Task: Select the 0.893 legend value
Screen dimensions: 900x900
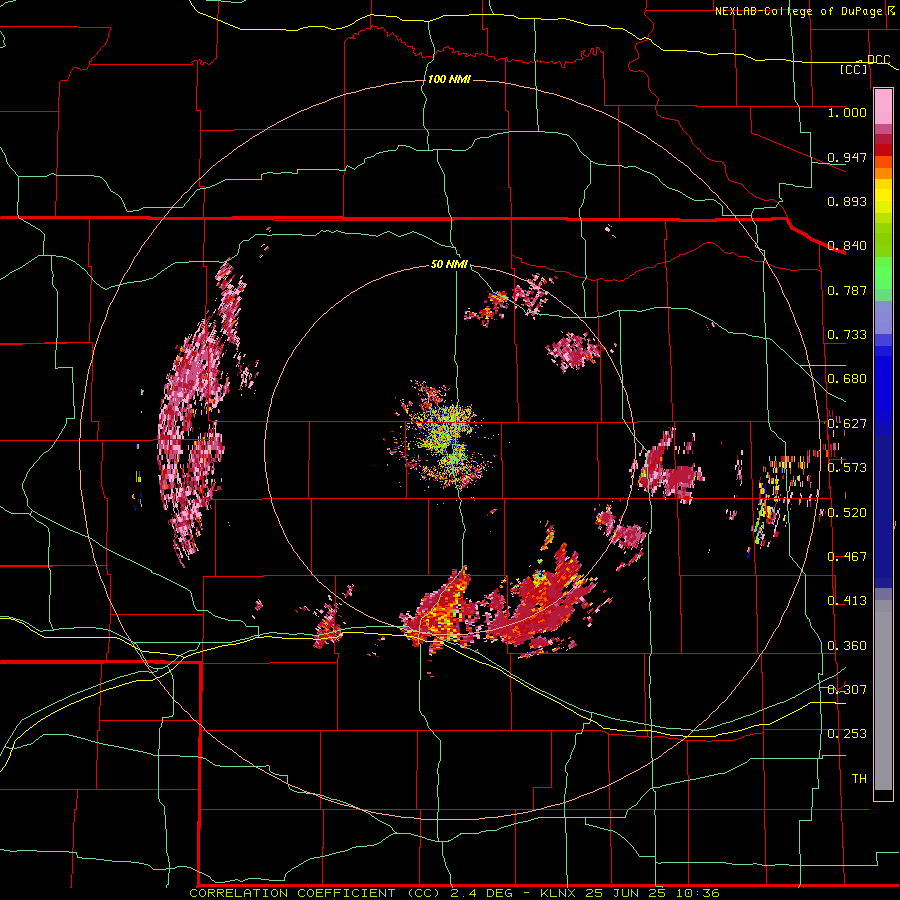Action: (x=847, y=201)
